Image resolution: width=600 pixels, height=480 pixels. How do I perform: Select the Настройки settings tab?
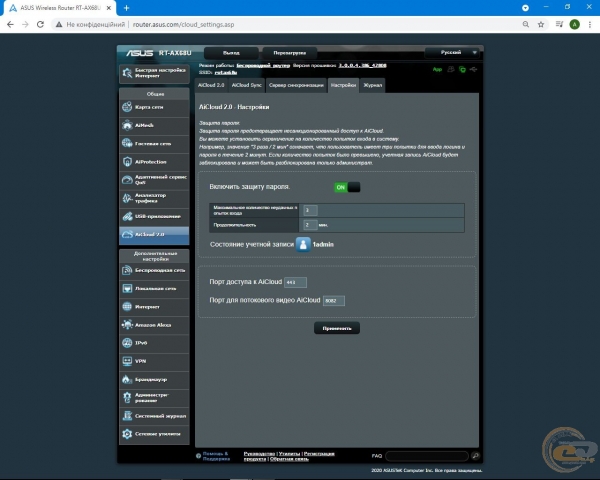pos(343,85)
